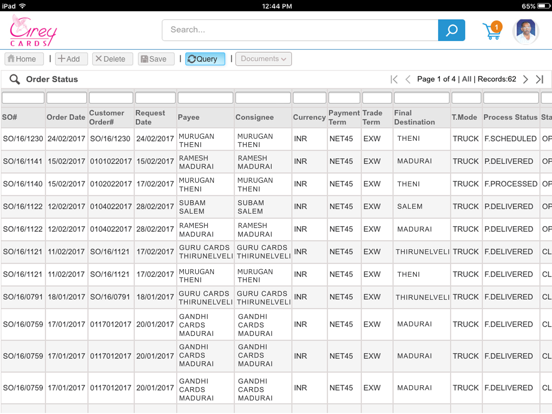Sort by T.Mode column header
Viewport: 552px width, 414px height.
466,117
